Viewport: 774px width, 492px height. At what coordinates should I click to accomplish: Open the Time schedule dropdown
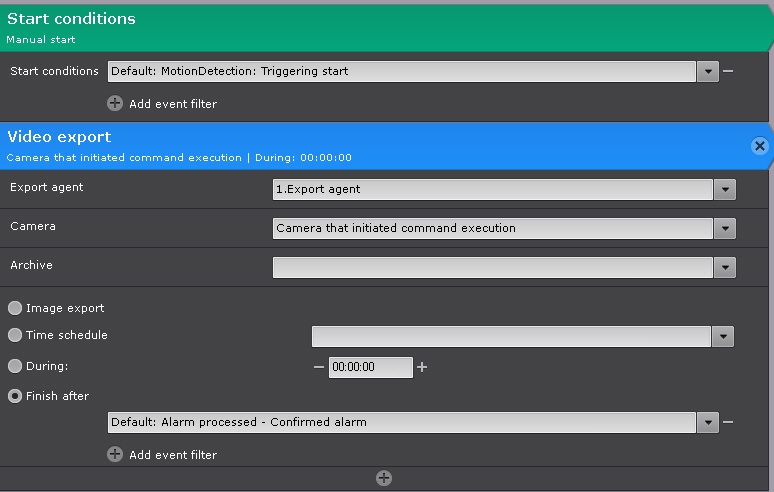coord(723,337)
